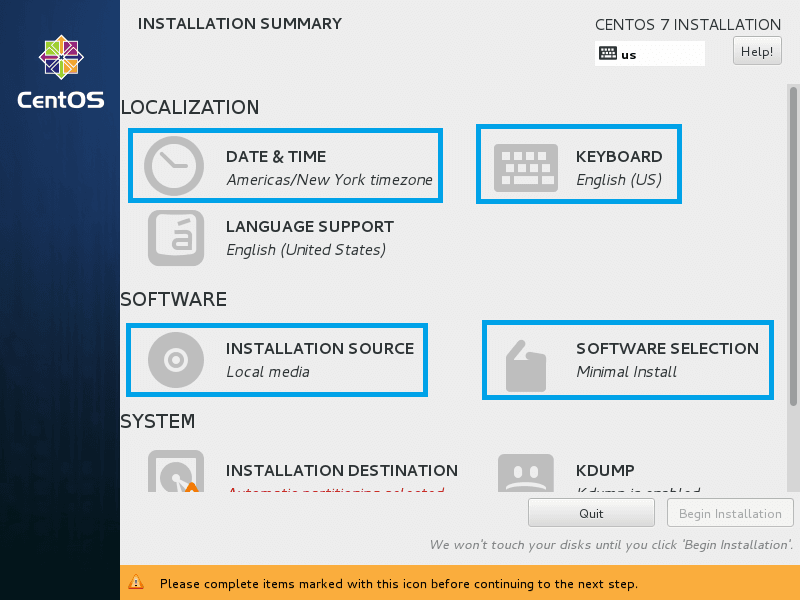Open KDUMP settings label
The image size is (800, 600).
(605, 470)
